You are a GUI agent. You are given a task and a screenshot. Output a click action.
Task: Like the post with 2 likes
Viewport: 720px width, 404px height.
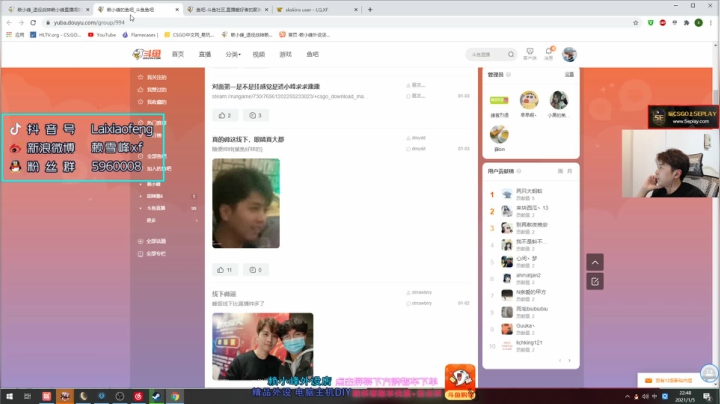(225, 115)
